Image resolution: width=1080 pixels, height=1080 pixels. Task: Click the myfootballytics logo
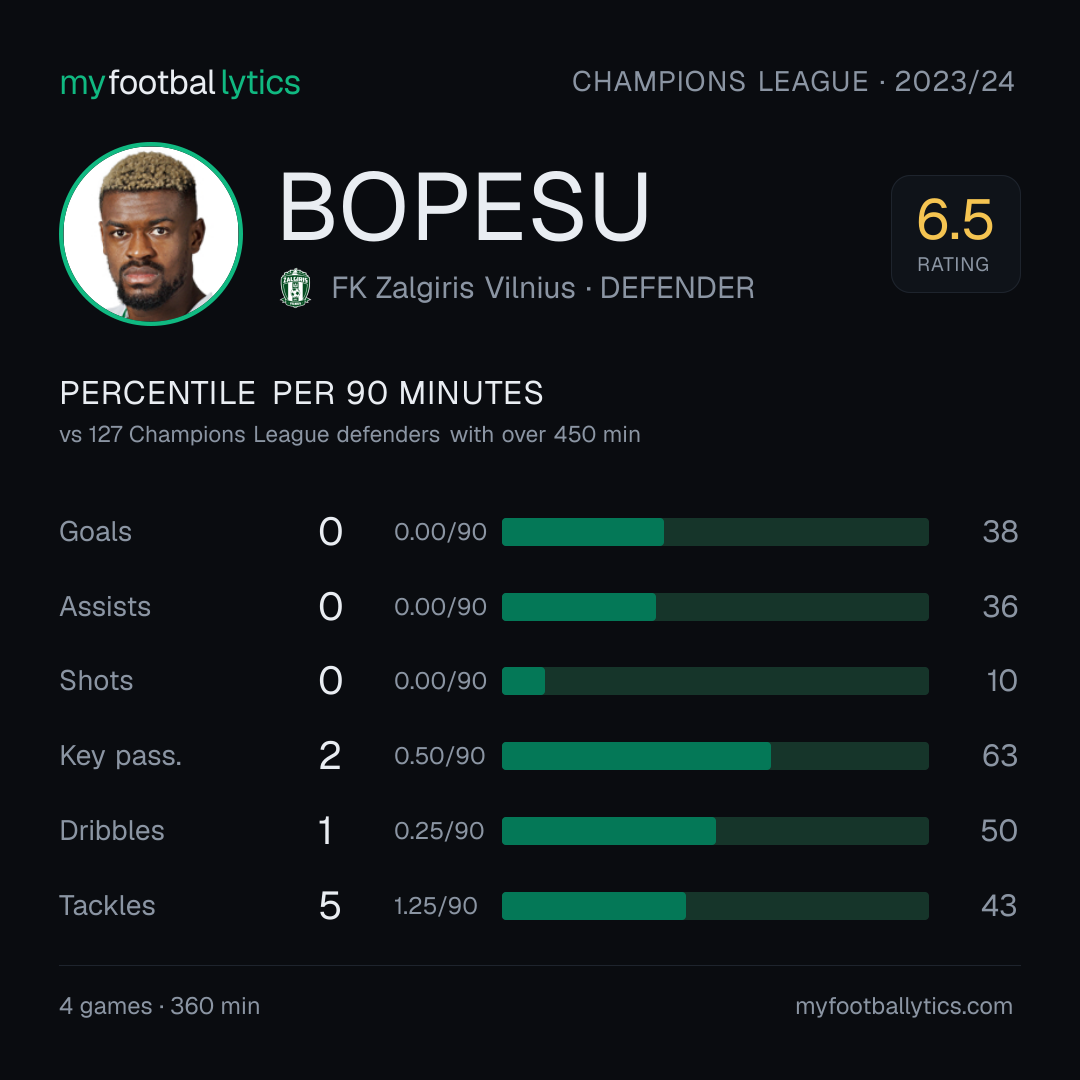coord(180,83)
